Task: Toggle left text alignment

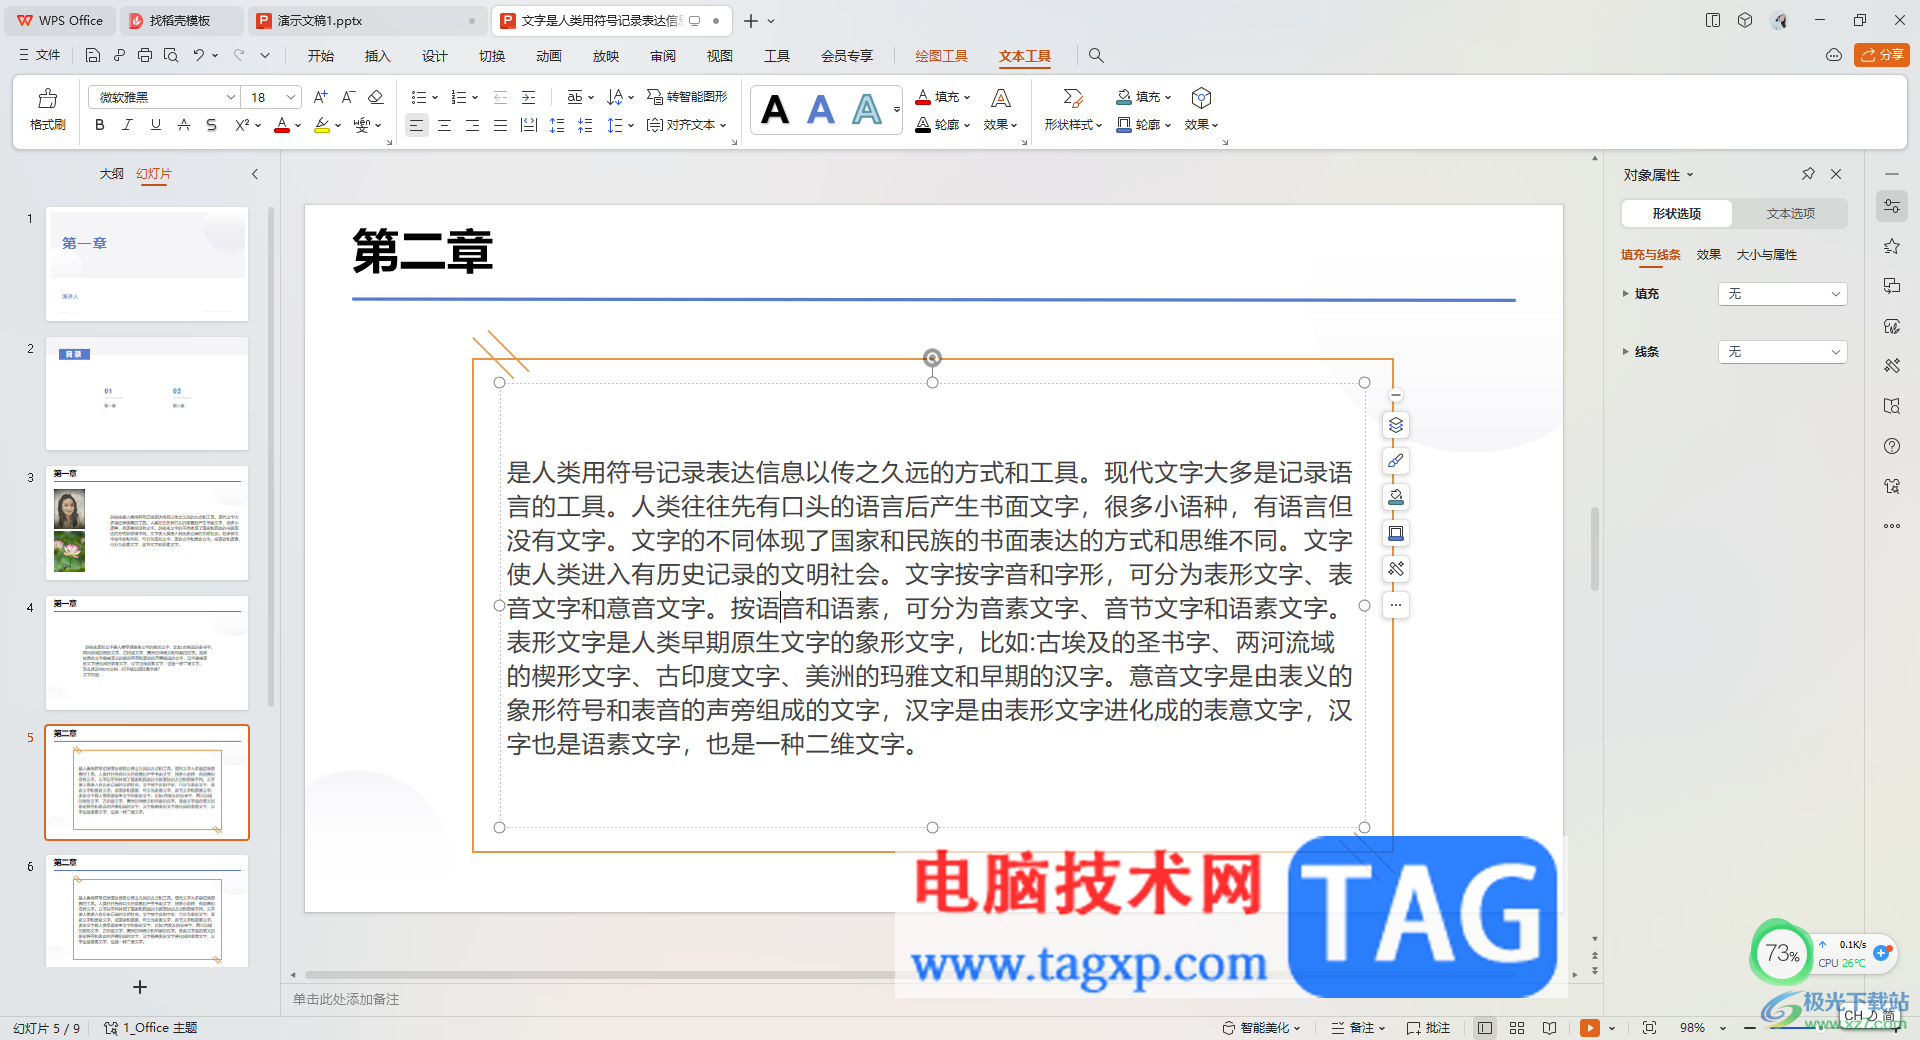Action: (x=416, y=125)
